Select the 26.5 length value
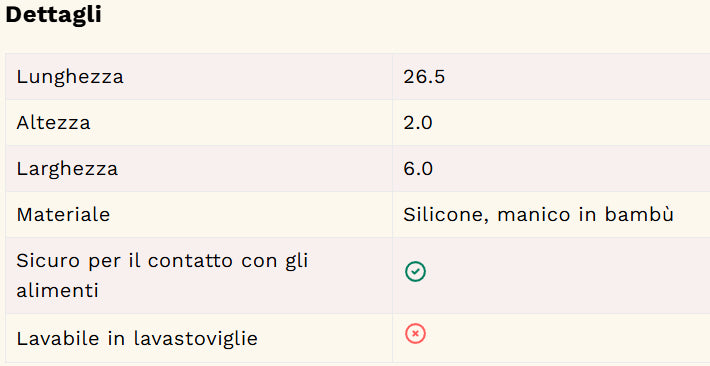Image resolution: width=710 pixels, height=366 pixels. (424, 77)
